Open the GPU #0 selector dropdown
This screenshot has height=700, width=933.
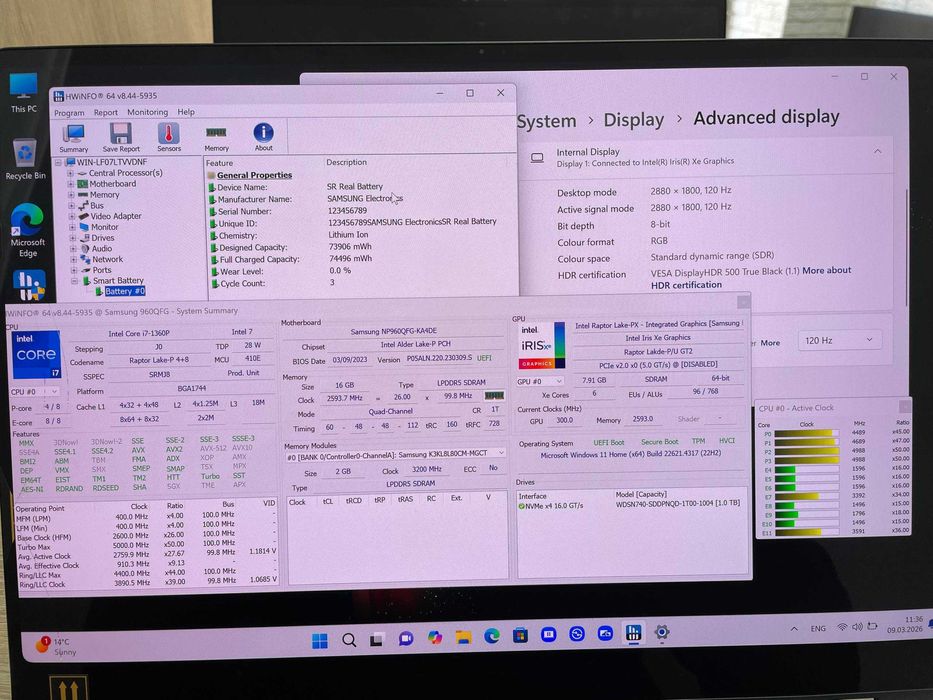540,381
